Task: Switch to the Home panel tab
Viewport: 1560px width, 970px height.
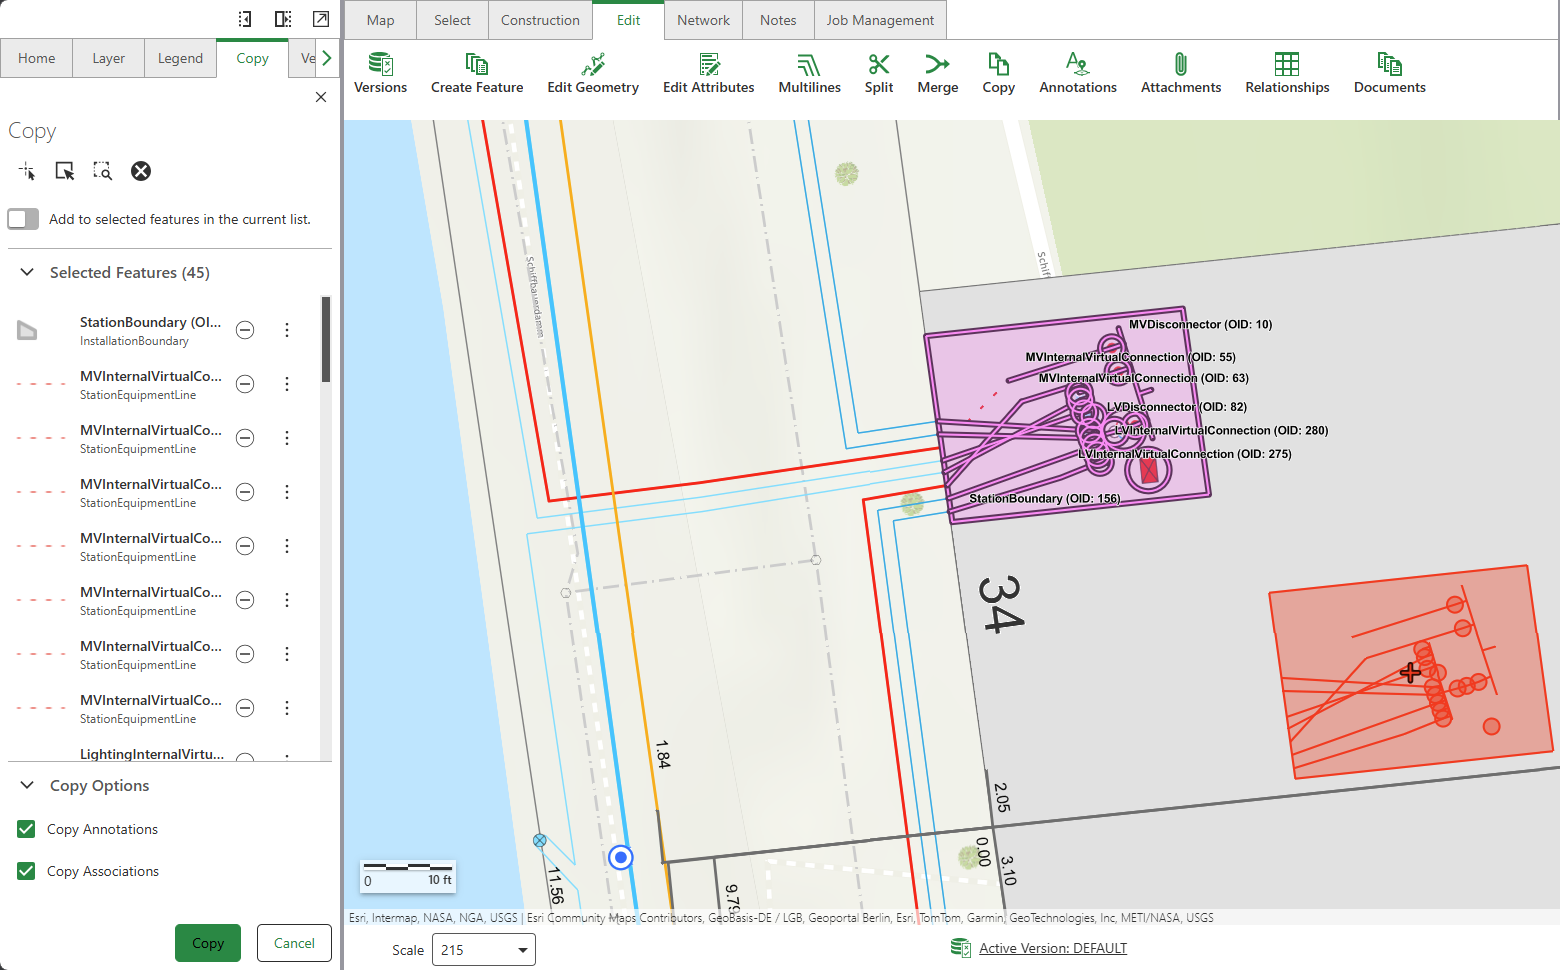Action: pos(36,58)
